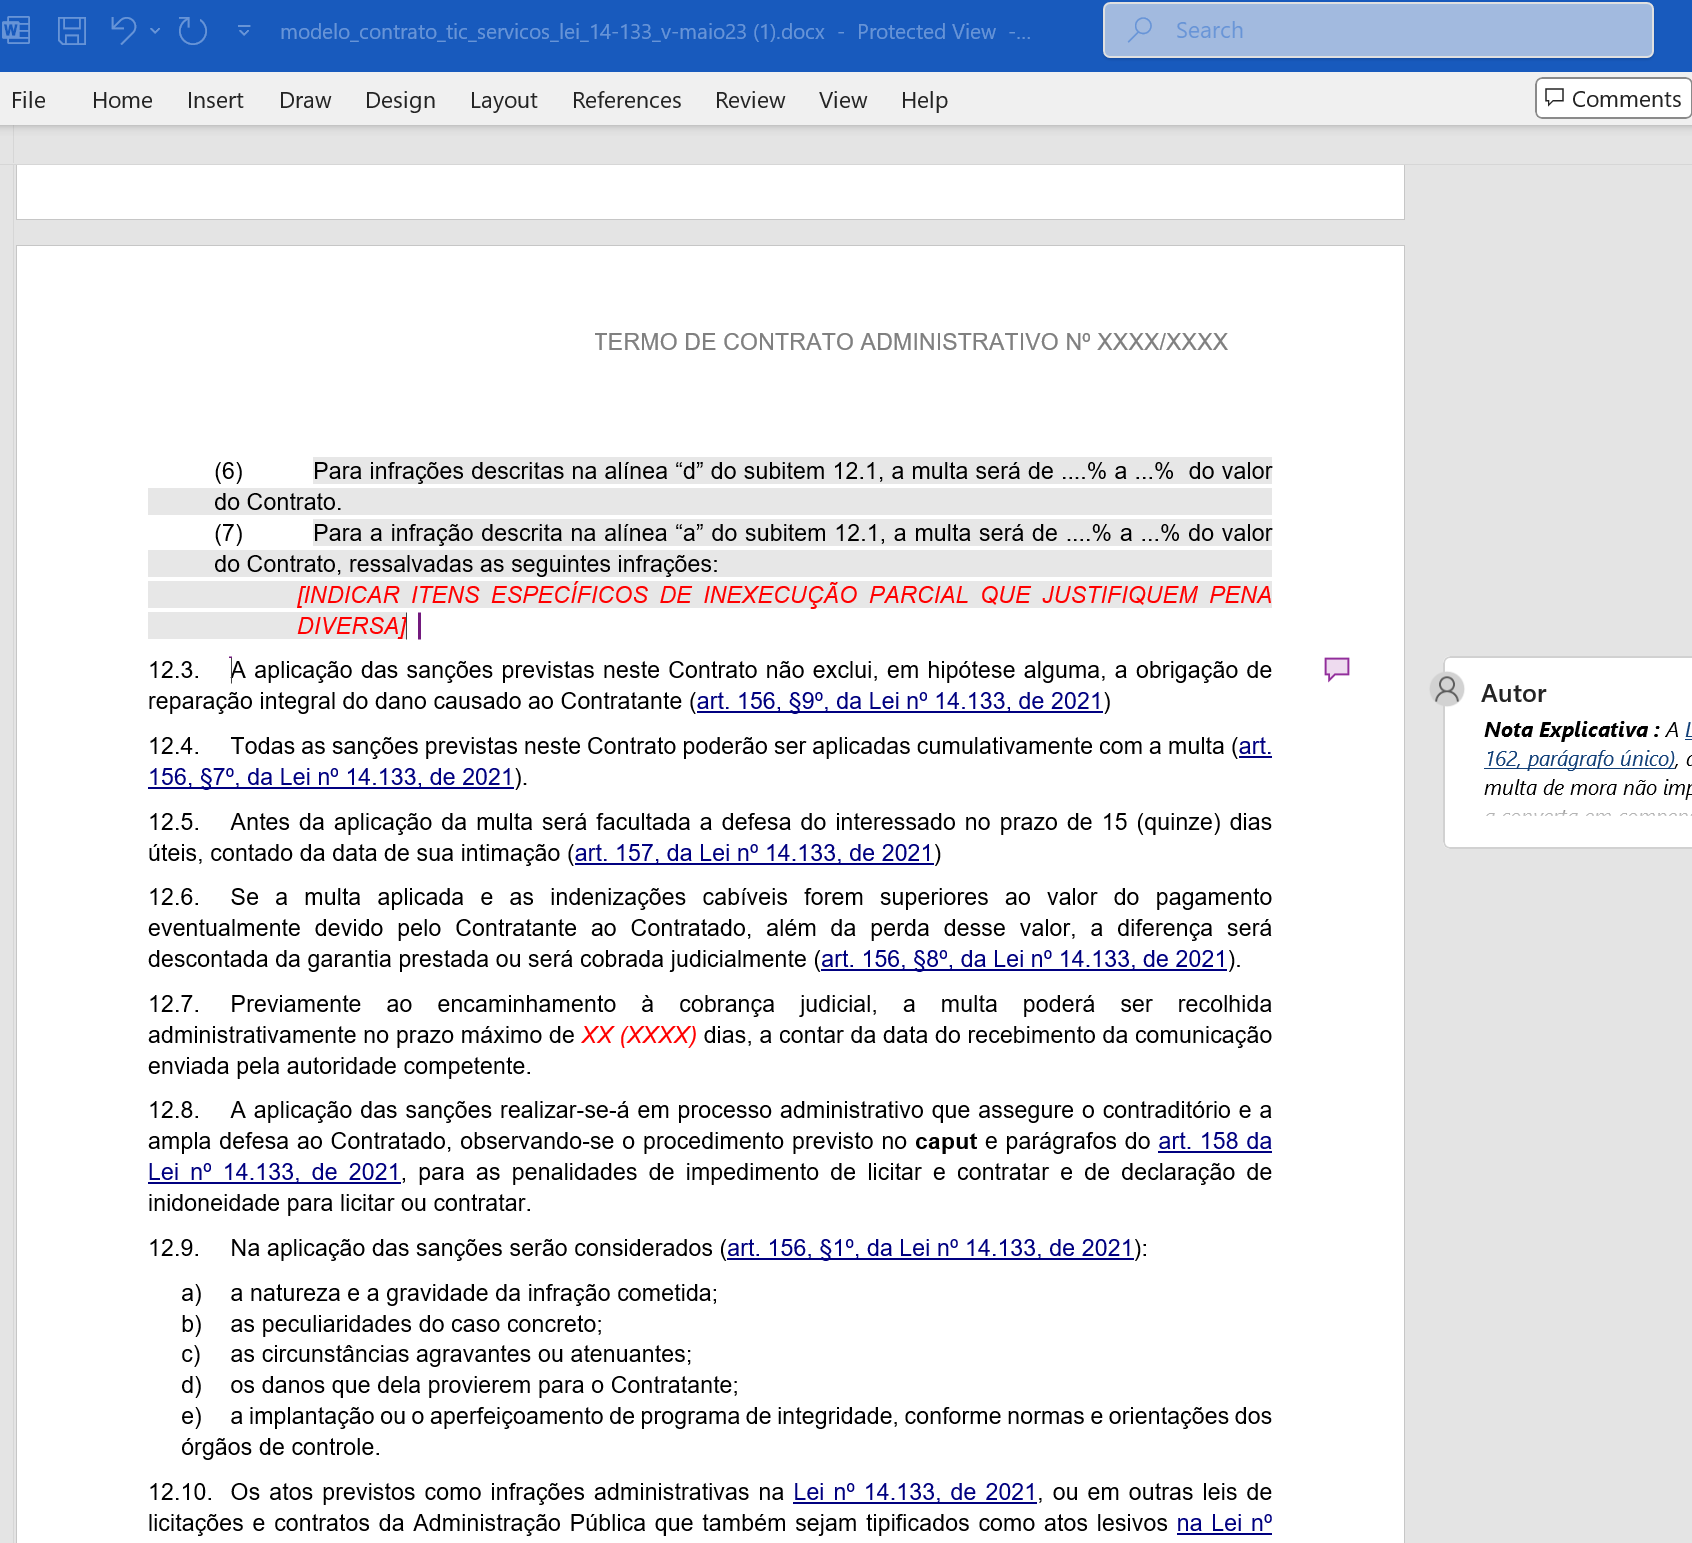
Task: Open the File menu
Action: pyautogui.click(x=29, y=100)
